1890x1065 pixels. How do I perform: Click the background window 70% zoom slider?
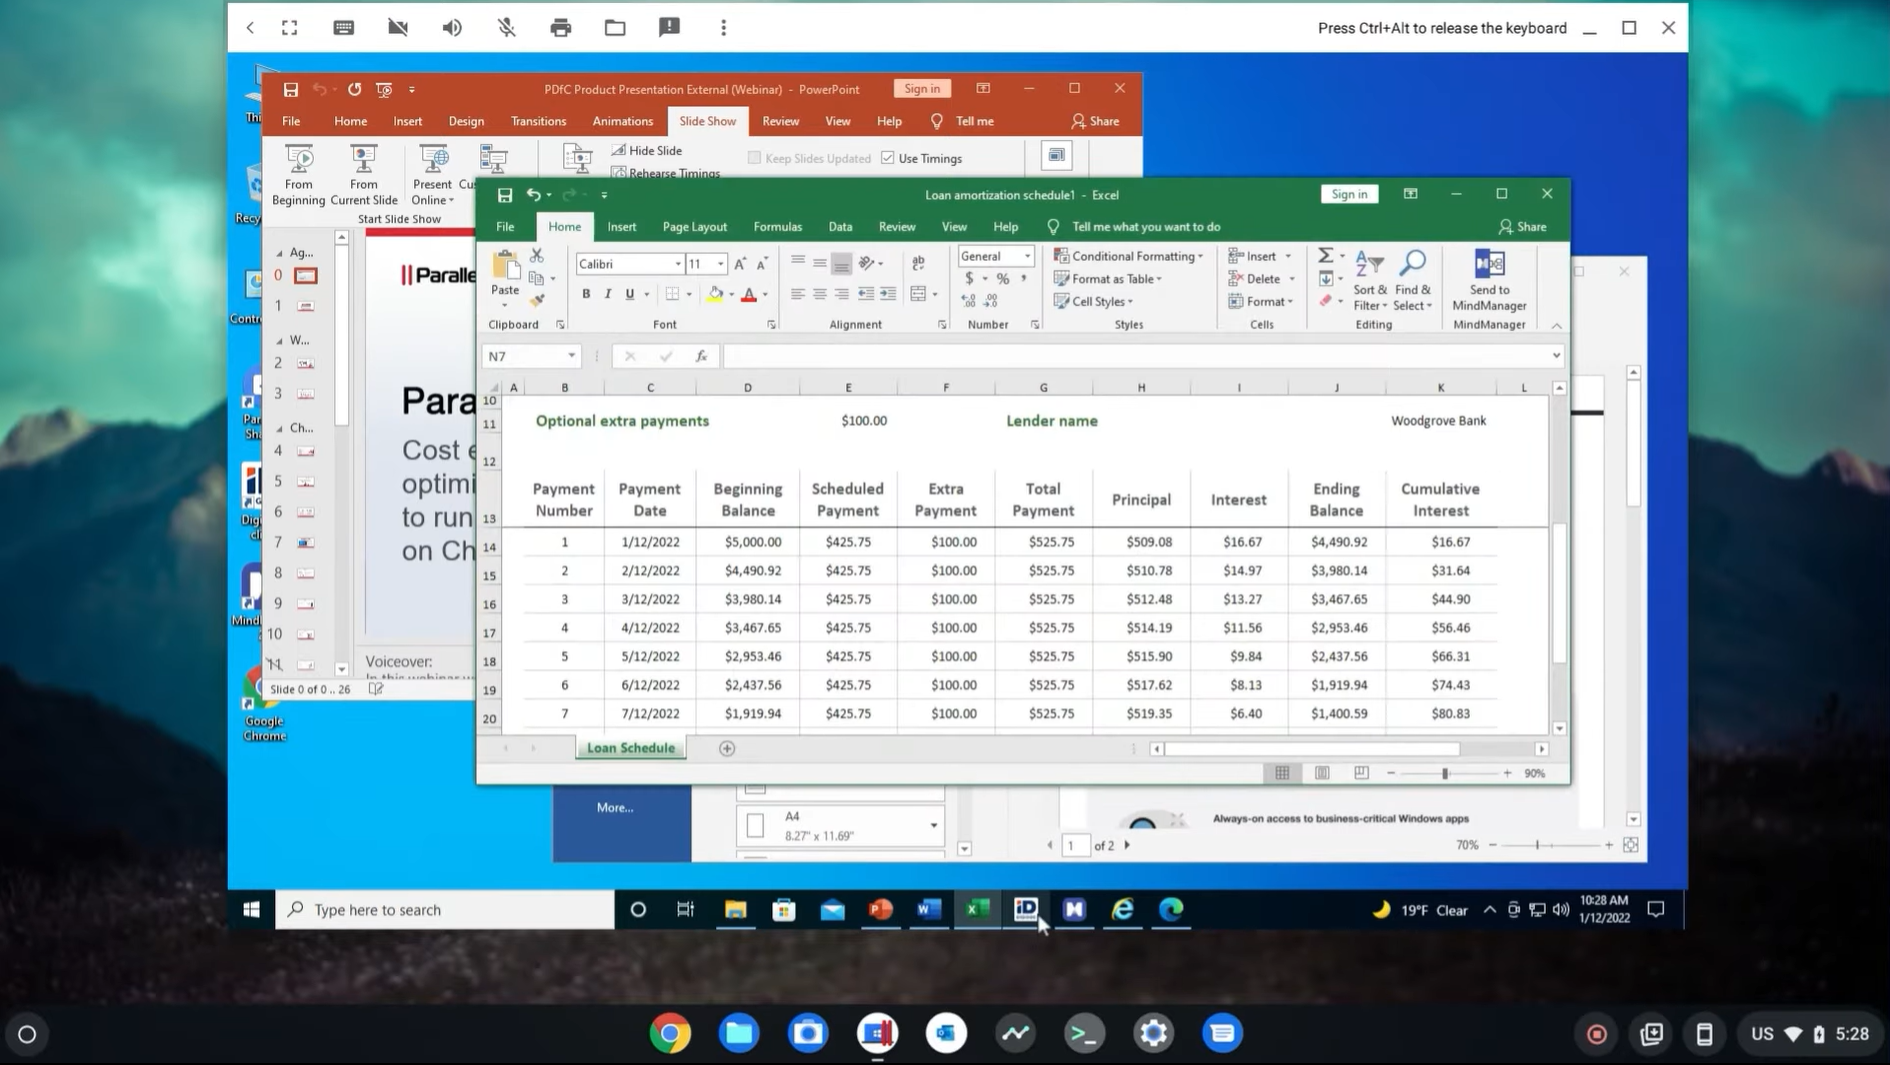tap(1537, 845)
